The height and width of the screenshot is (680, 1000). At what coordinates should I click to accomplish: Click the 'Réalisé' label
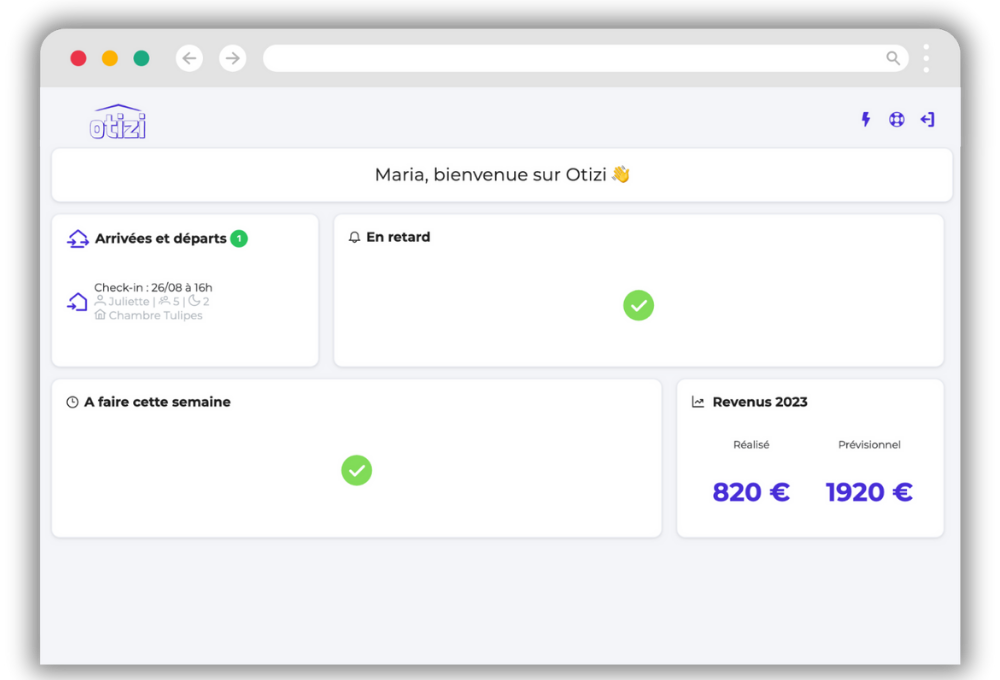tap(751, 445)
